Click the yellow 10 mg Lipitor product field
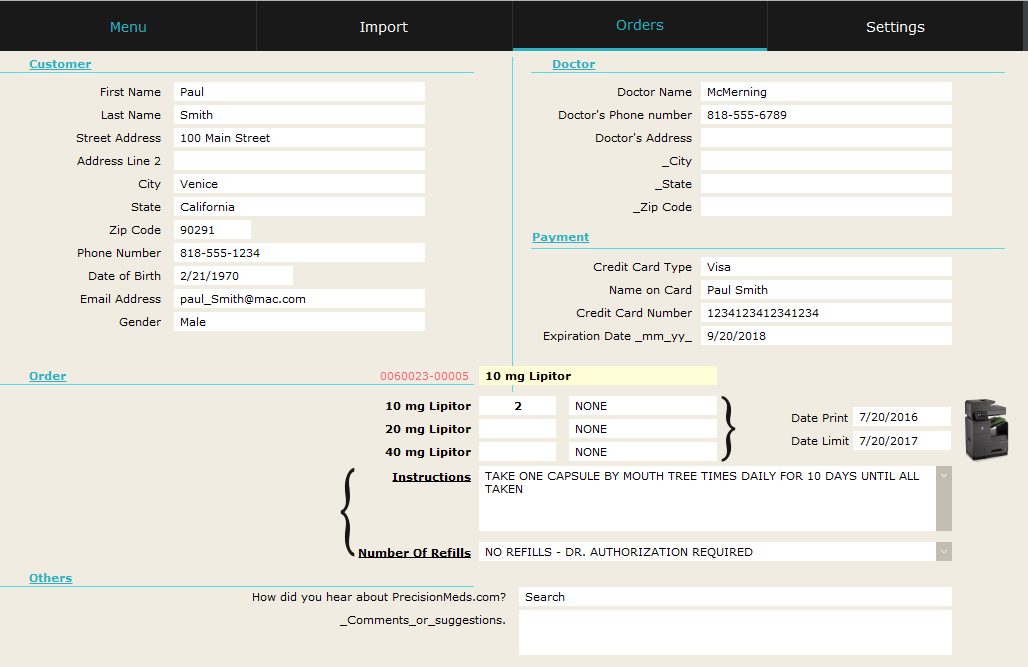Viewport: 1028px width, 667px height. pyautogui.click(x=598, y=376)
